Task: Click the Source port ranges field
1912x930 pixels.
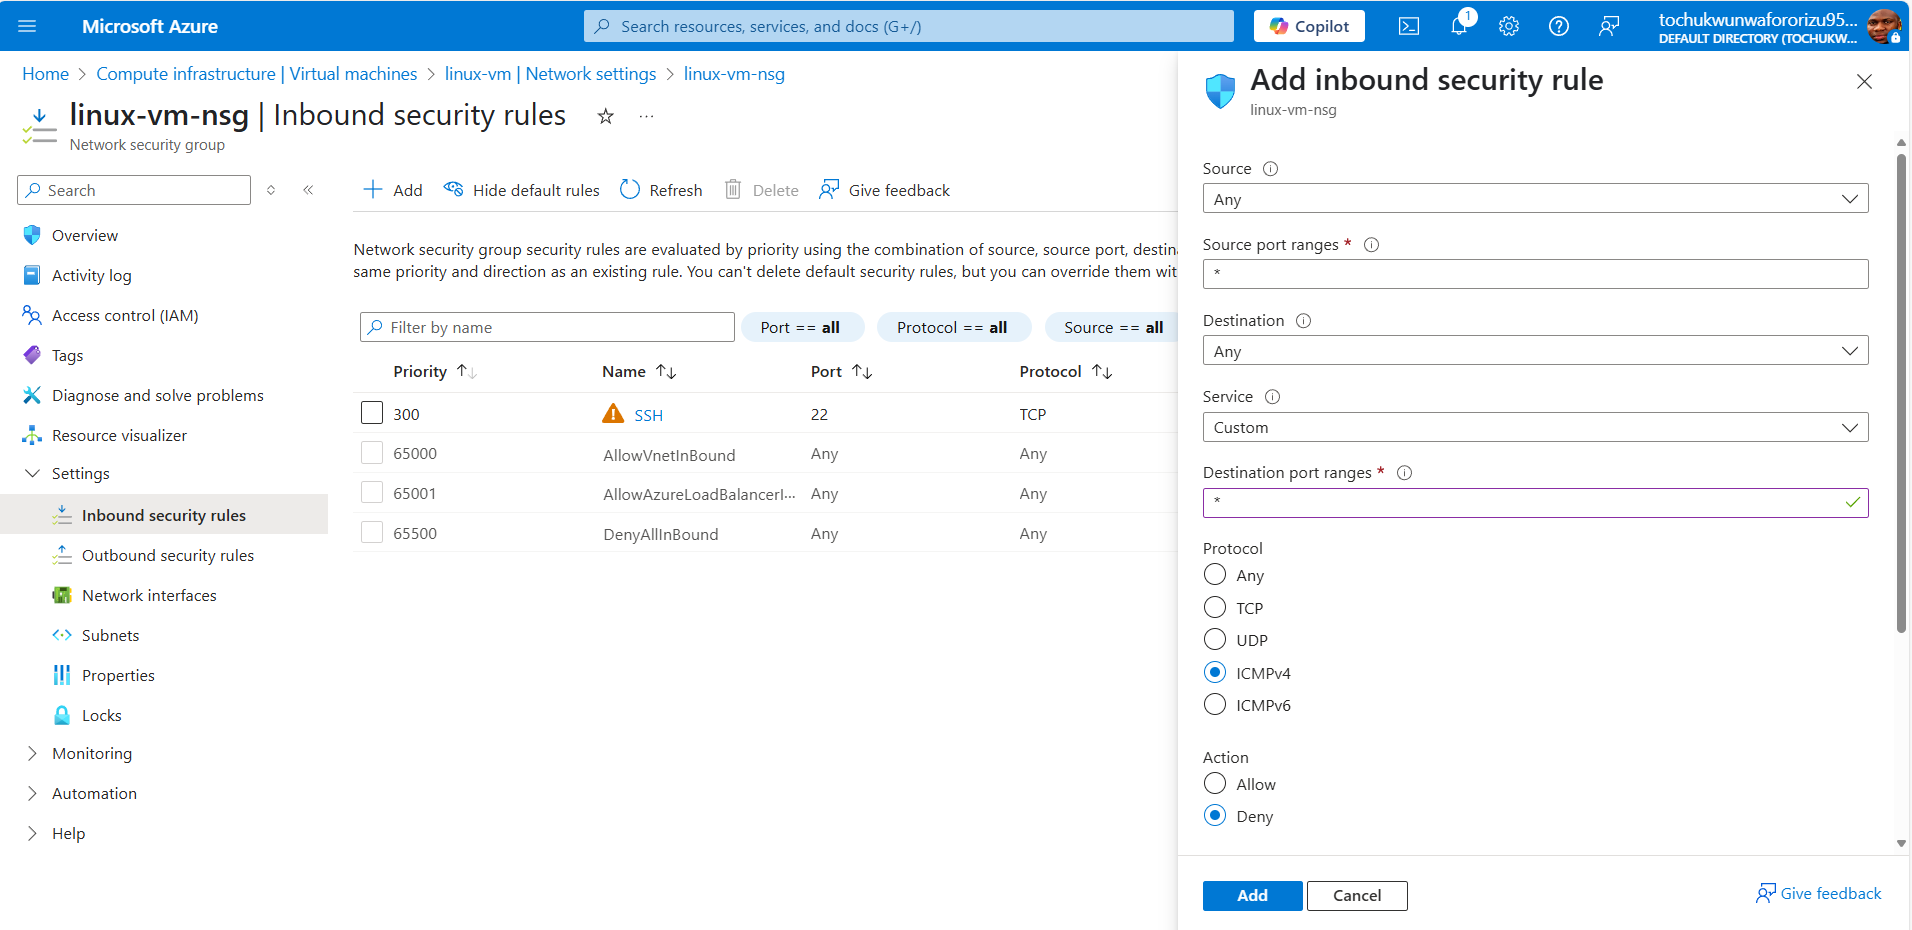Action: (x=1535, y=274)
